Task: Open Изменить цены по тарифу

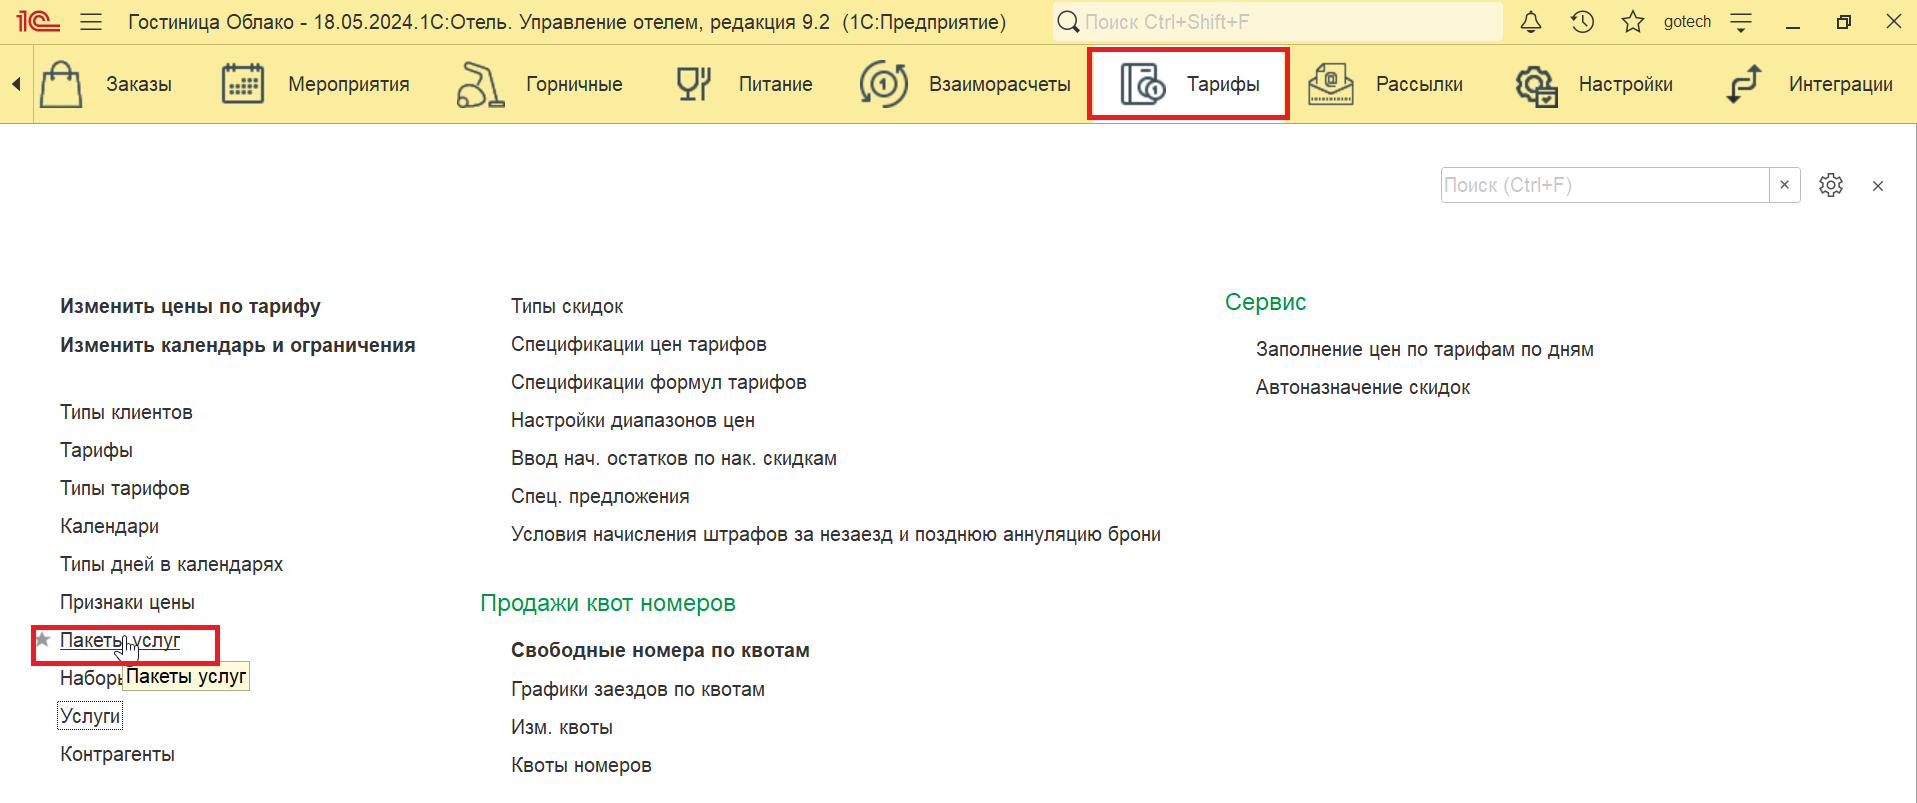Action: click(190, 306)
